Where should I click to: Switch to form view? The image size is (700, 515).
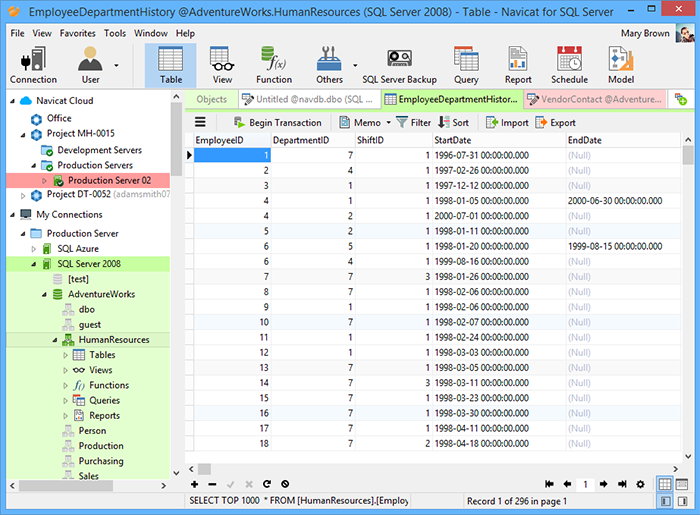tap(682, 484)
